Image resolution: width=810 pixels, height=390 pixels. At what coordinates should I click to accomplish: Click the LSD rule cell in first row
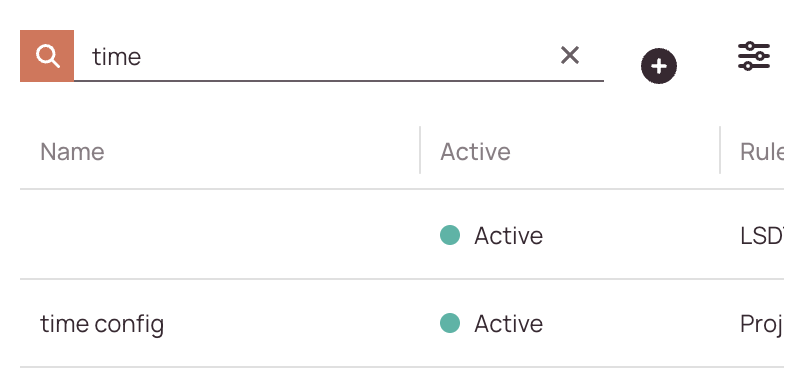(x=761, y=236)
